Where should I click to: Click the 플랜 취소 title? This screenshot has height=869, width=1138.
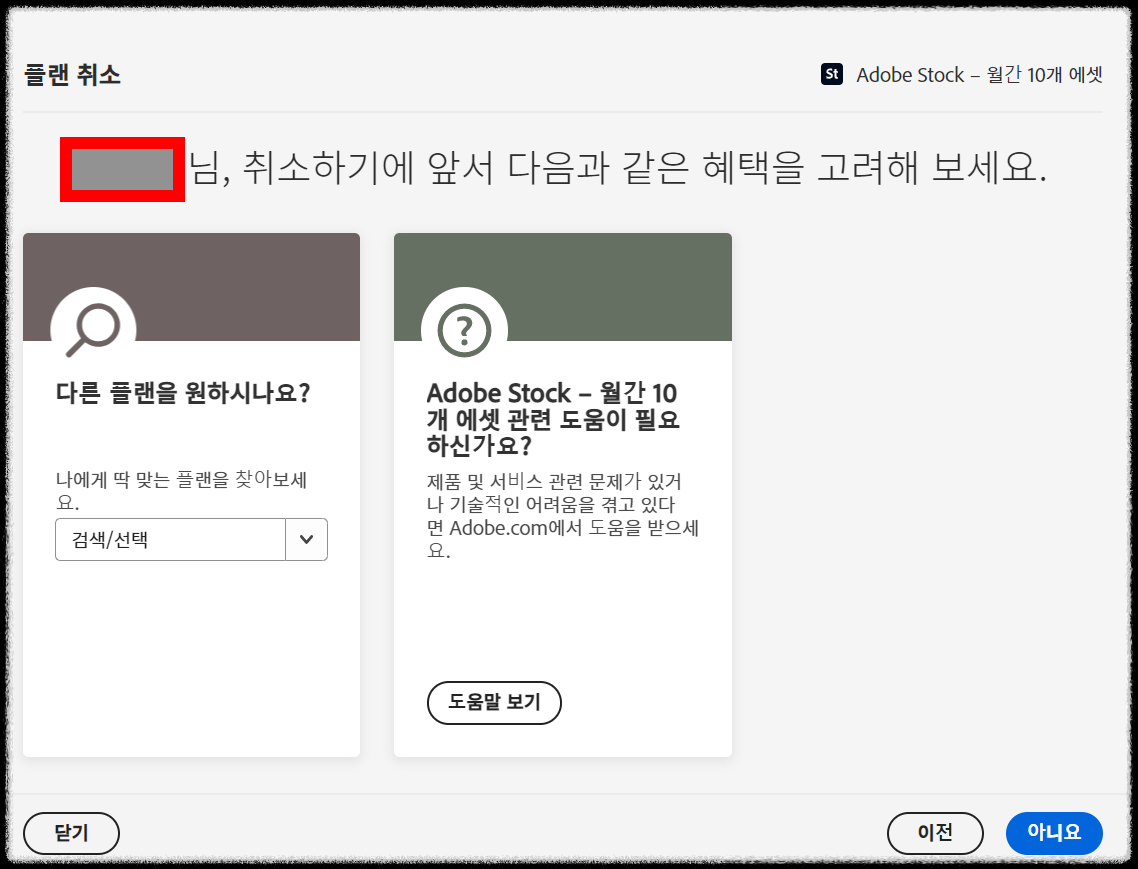pyautogui.click(x=73, y=75)
